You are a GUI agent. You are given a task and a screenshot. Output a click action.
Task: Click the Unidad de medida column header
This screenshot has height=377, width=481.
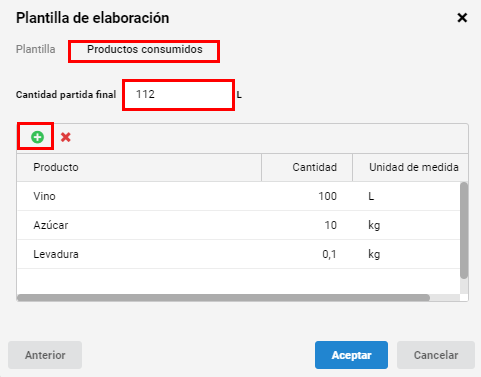pyautogui.click(x=410, y=167)
